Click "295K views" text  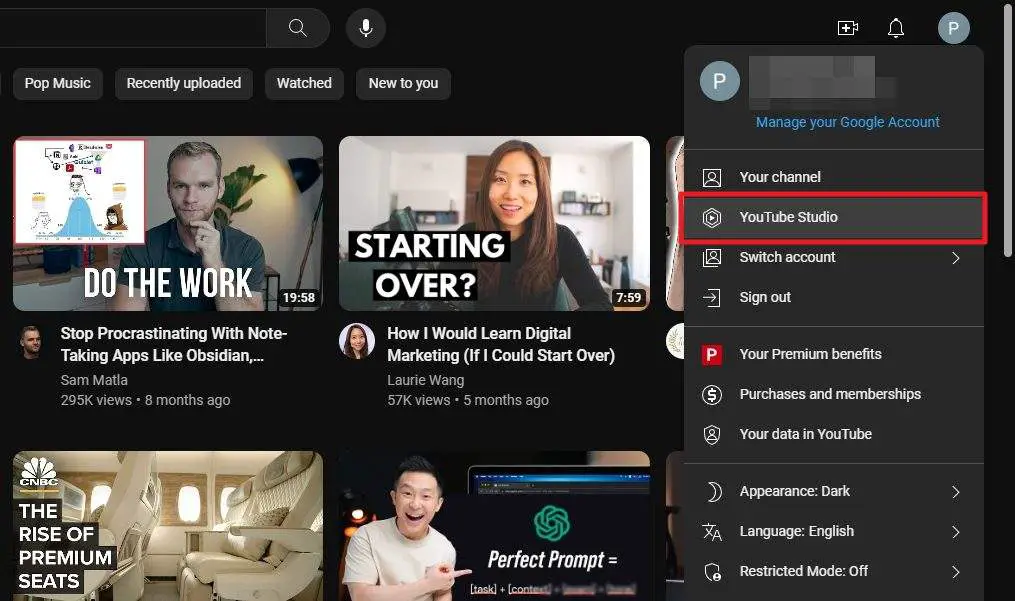(x=96, y=401)
